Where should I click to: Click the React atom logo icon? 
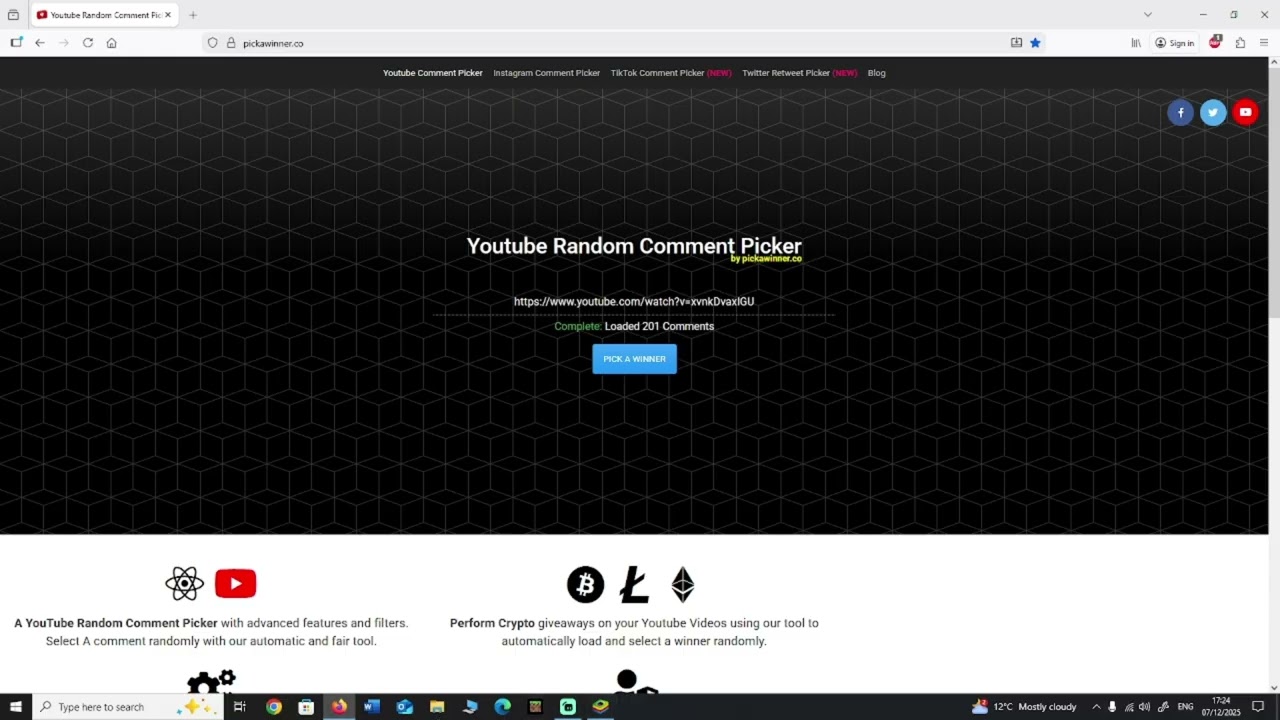click(185, 583)
